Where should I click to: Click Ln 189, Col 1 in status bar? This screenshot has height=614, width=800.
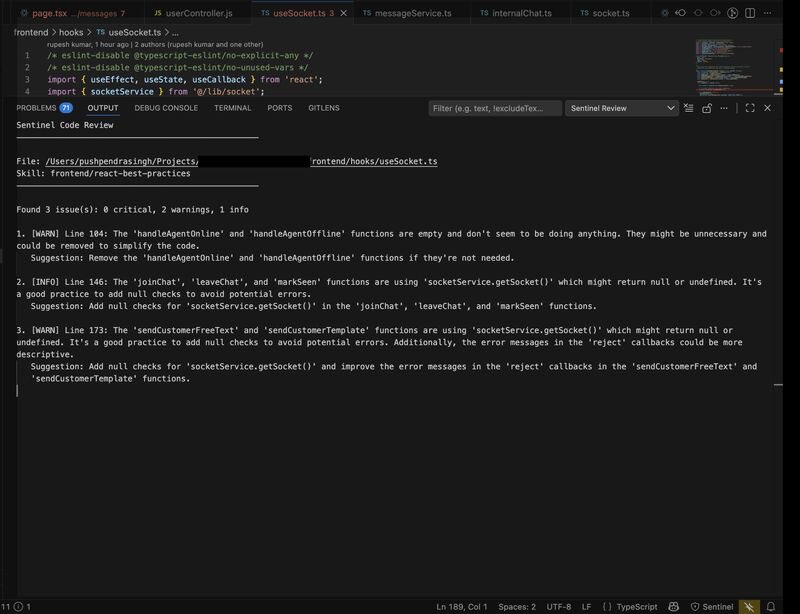point(462,606)
